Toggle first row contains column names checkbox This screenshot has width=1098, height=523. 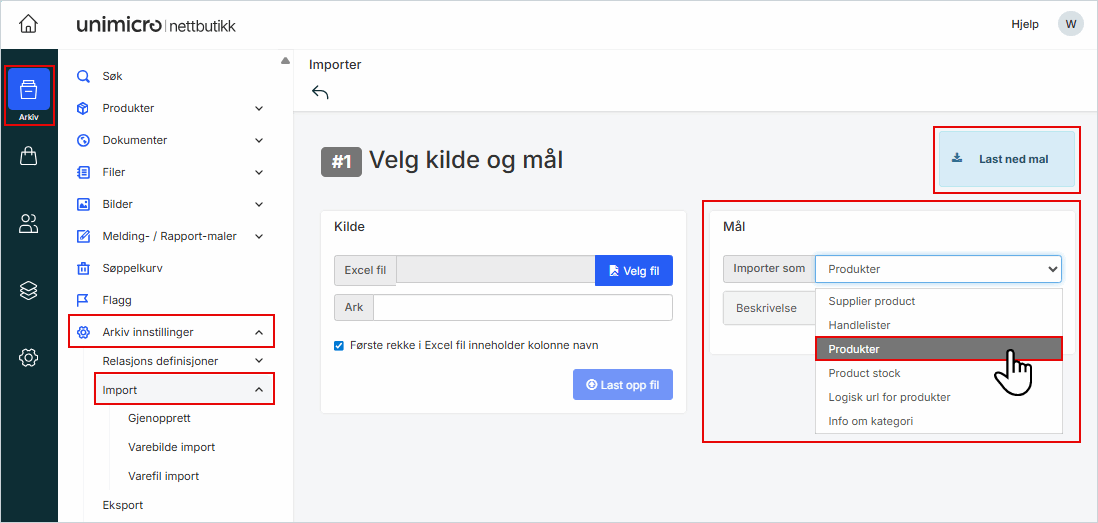point(339,346)
